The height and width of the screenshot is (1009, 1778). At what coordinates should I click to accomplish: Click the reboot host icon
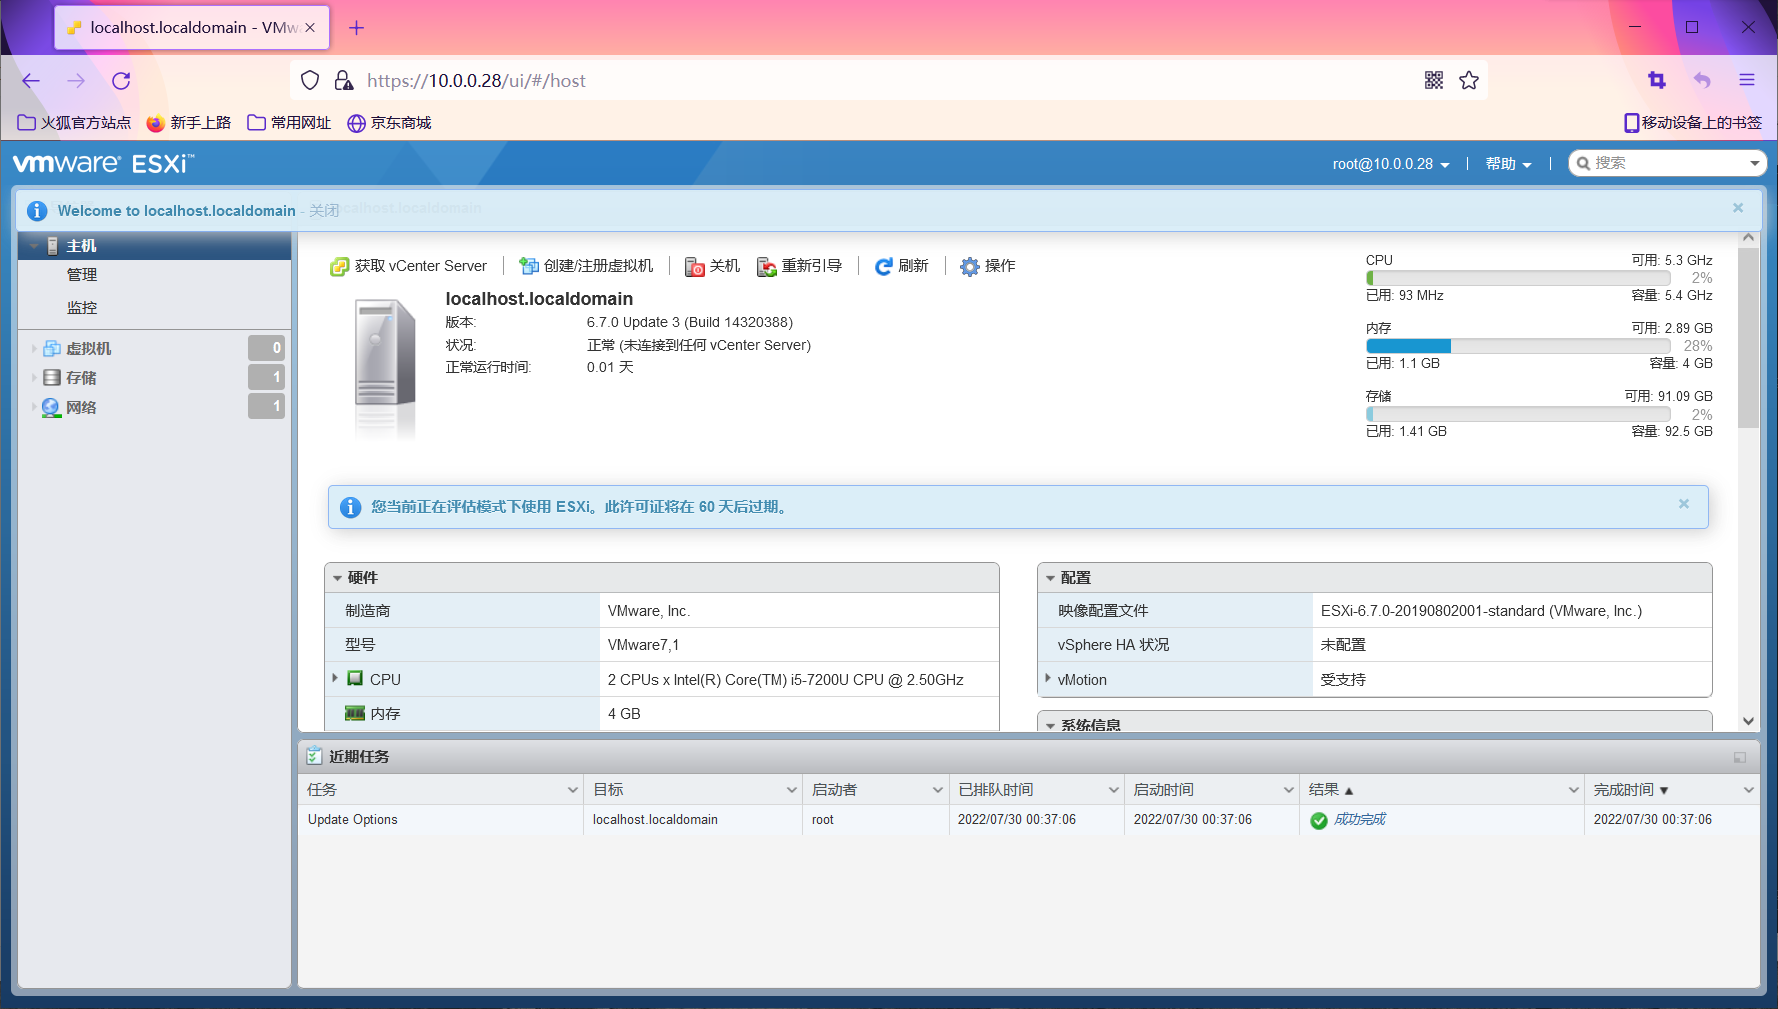tap(767, 266)
